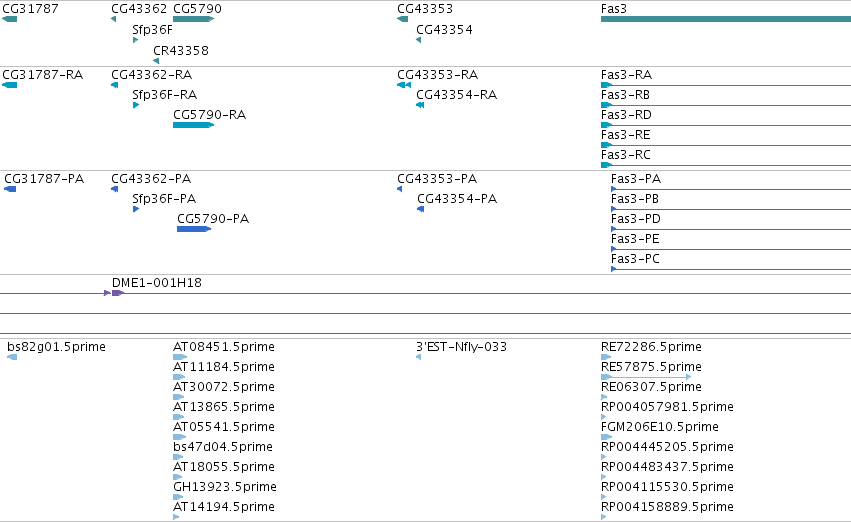Select the CG43354-RA transcript label
The image size is (851, 522).
click(456, 94)
